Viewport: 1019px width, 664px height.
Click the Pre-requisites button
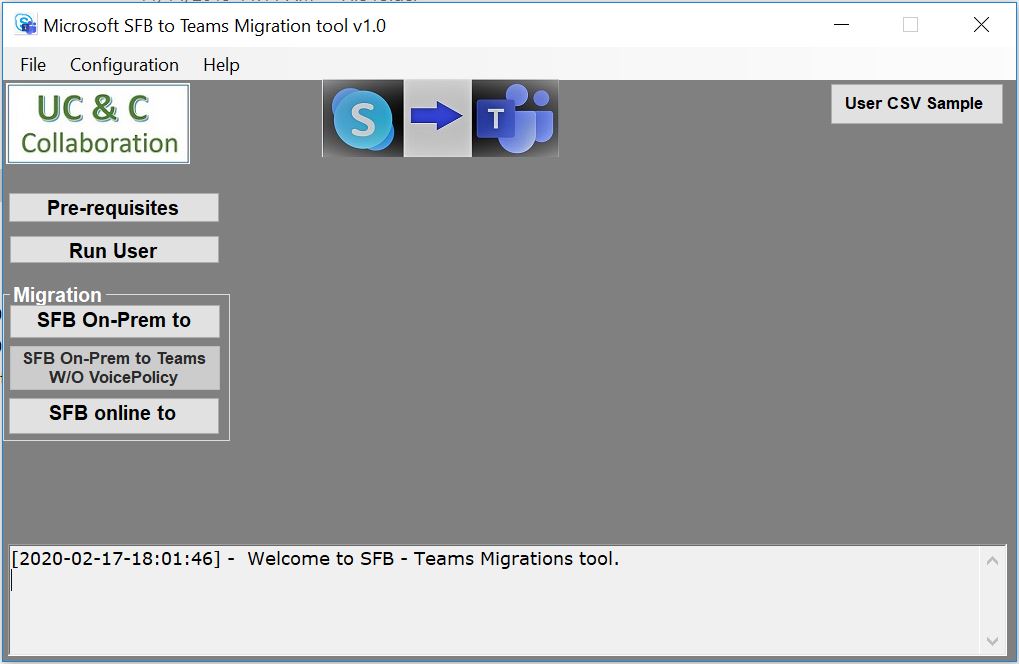point(114,208)
